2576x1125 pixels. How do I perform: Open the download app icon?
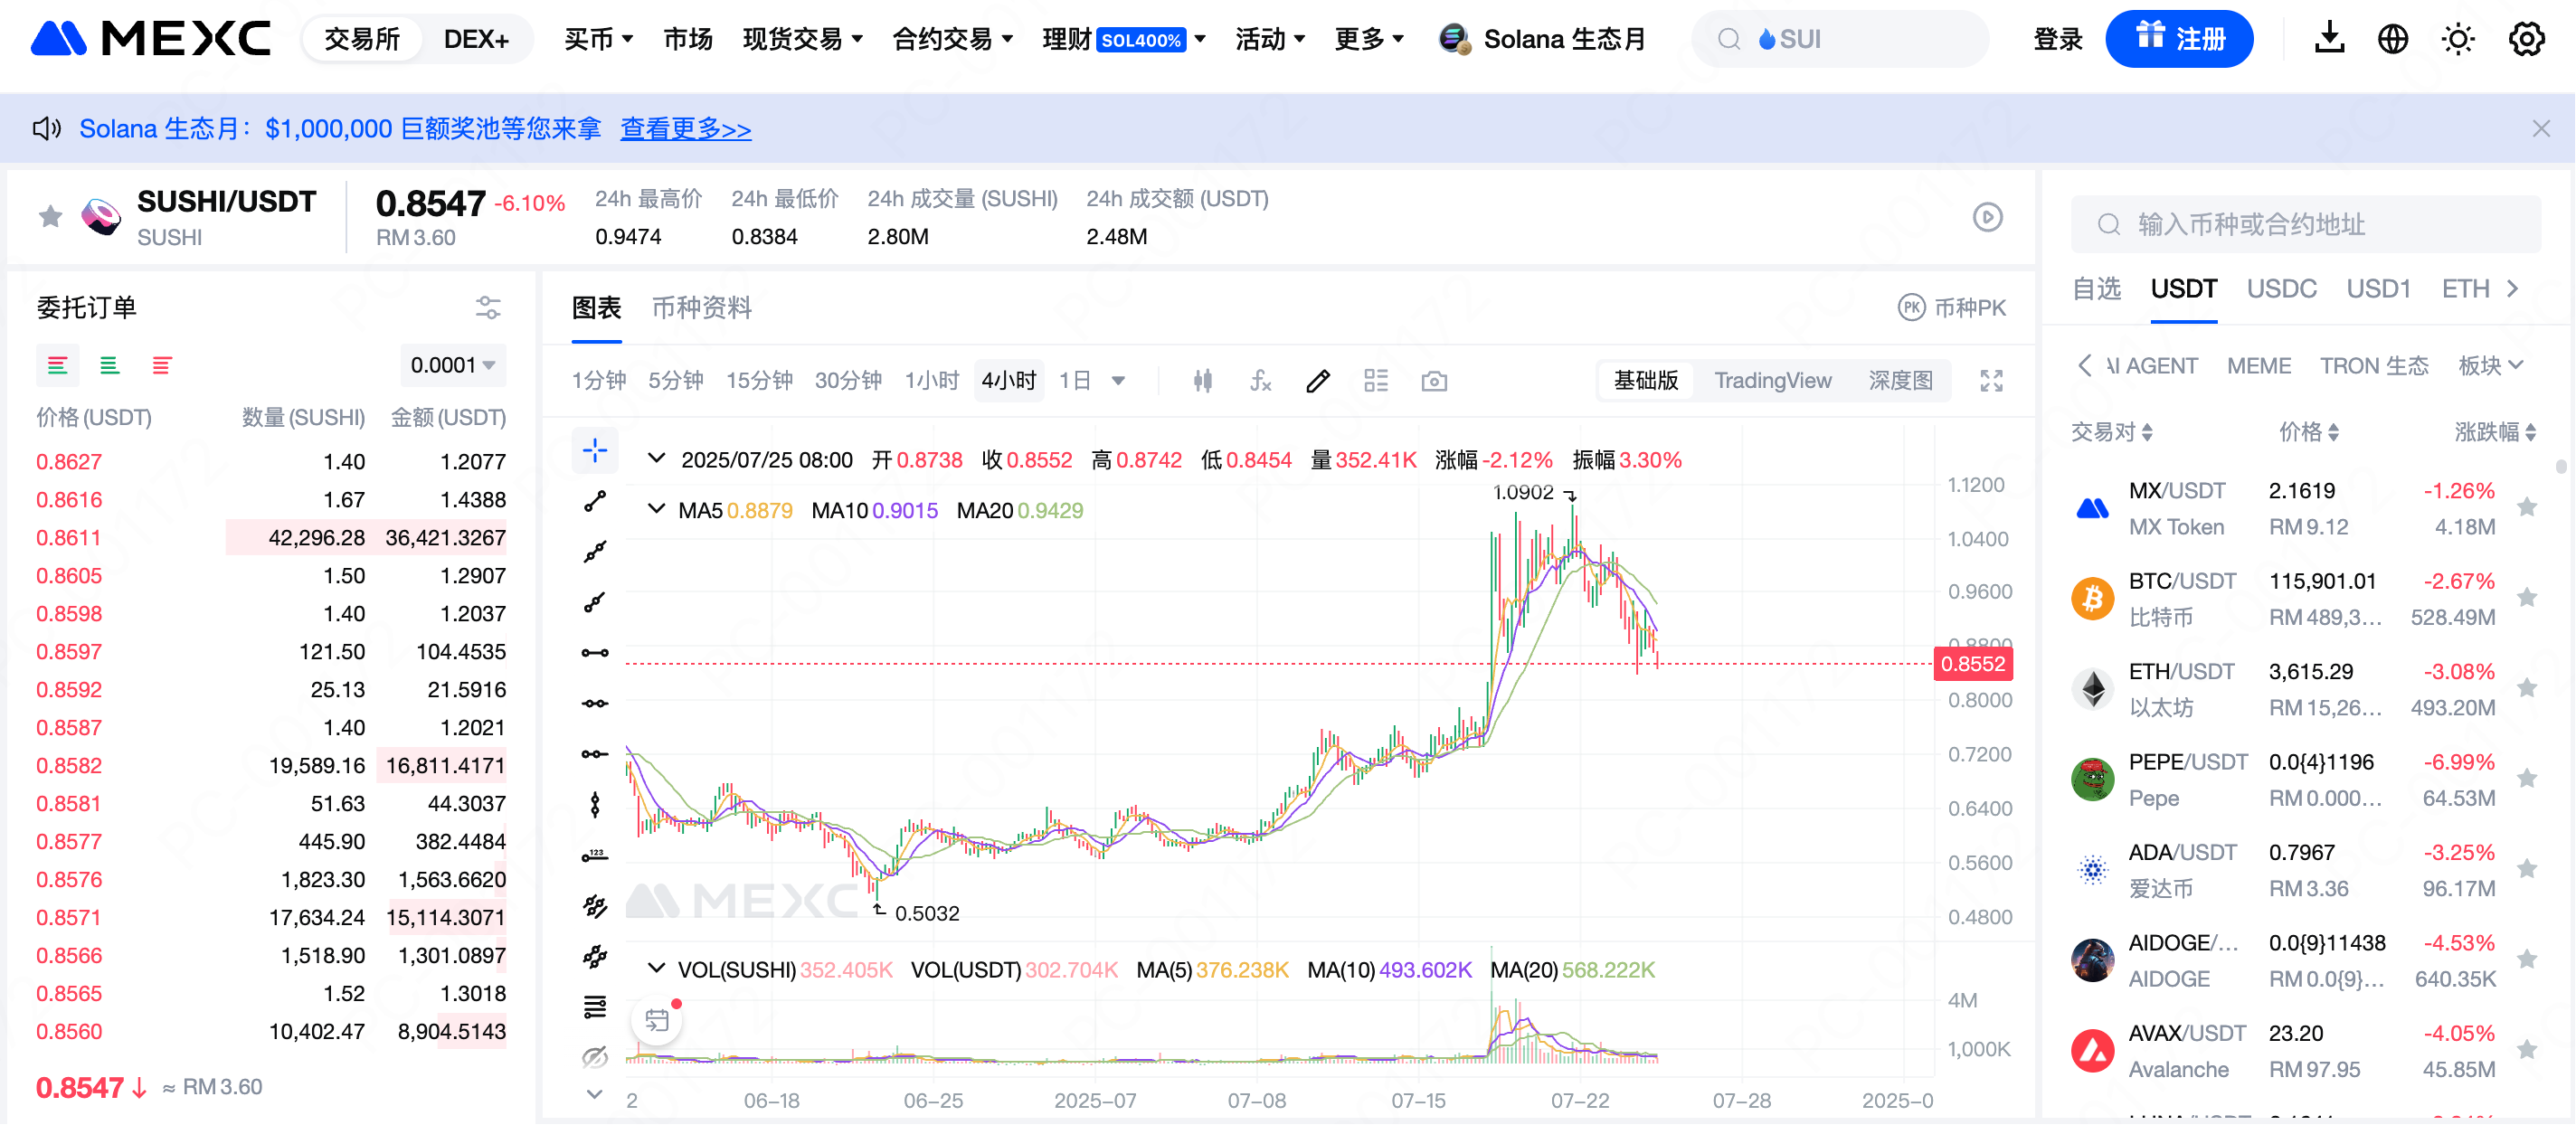2329,39
